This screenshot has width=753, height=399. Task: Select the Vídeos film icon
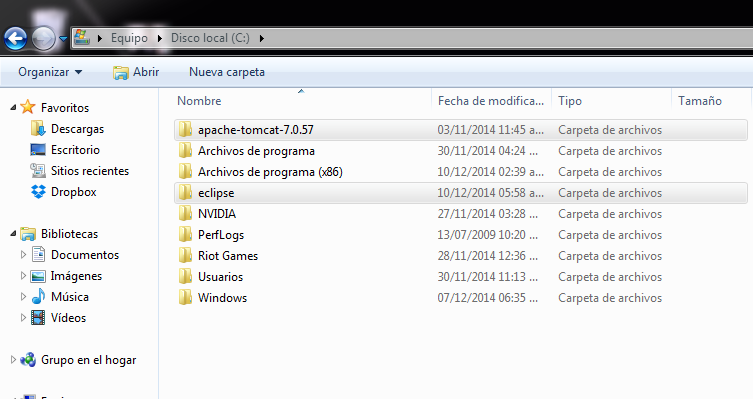pyautogui.click(x=38, y=317)
